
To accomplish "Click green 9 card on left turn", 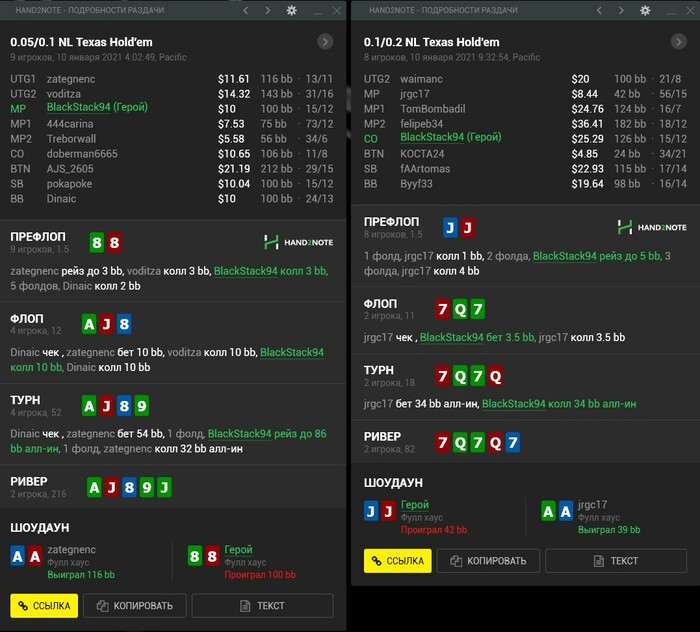I will click(x=142, y=406).
